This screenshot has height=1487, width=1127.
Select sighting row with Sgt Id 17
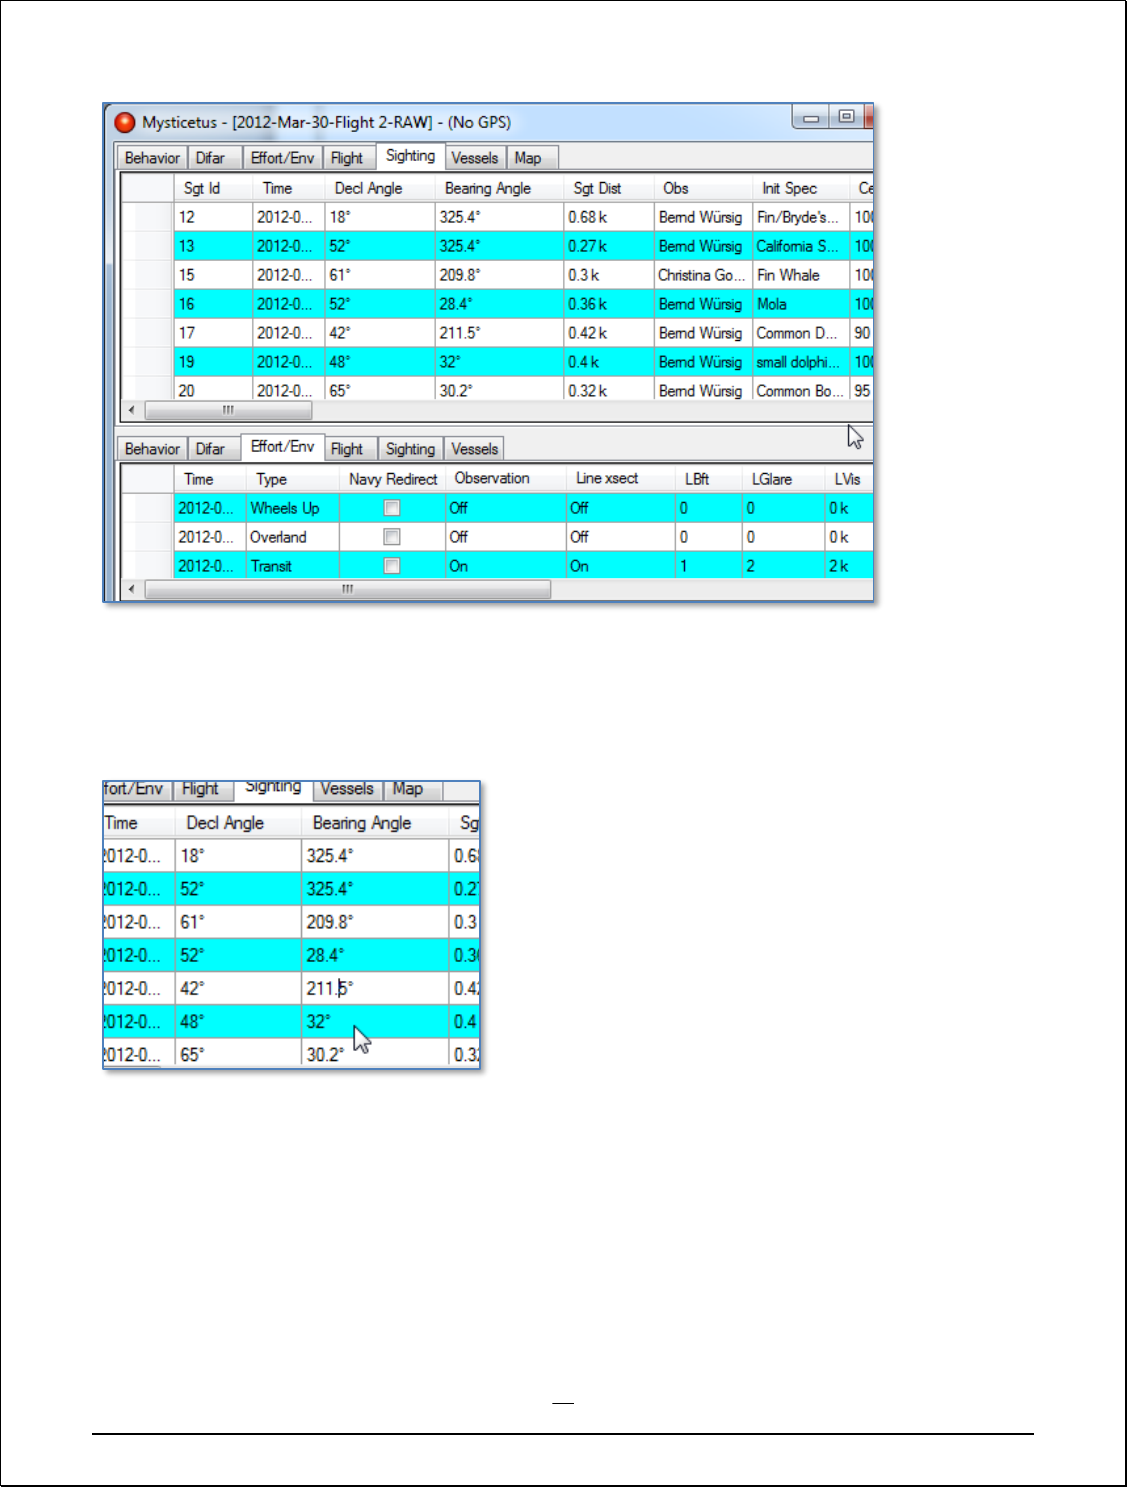click(x=497, y=333)
